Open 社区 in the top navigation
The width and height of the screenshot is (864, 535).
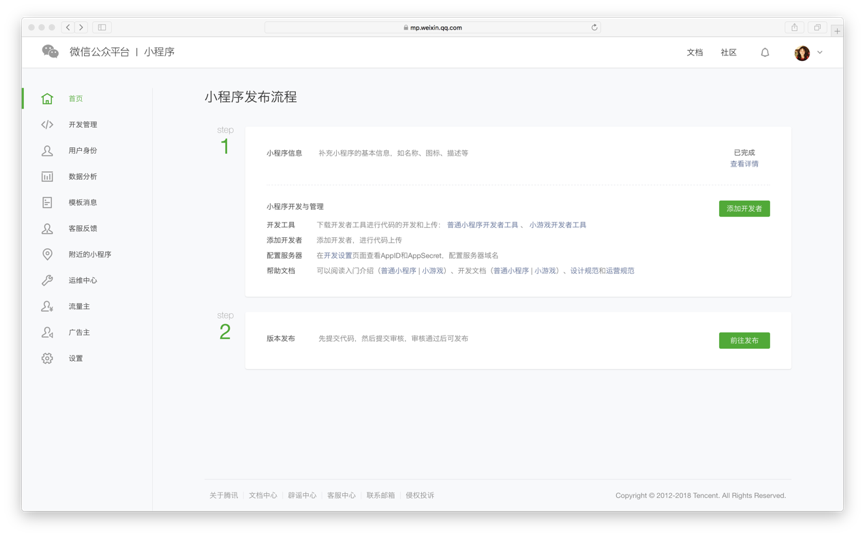728,52
